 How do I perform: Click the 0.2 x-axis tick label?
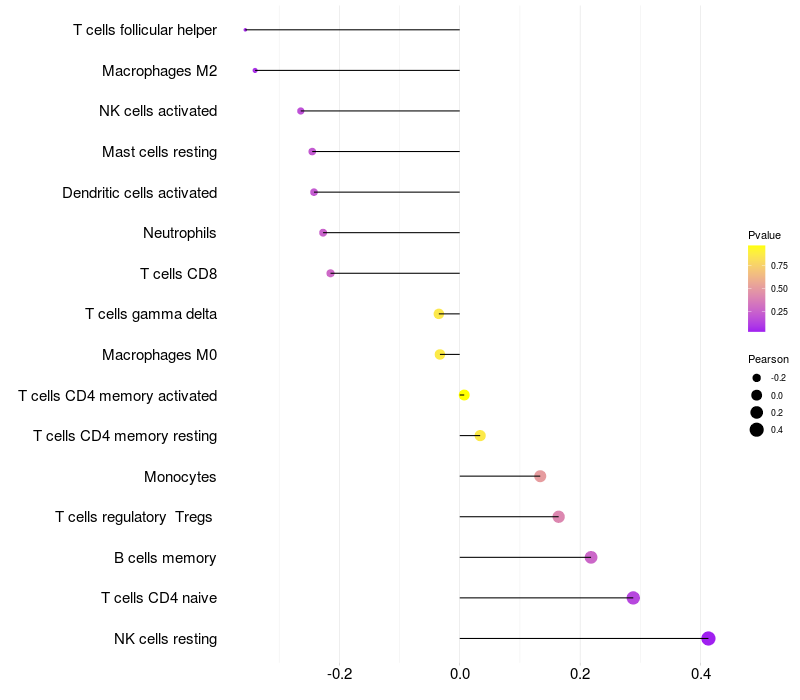pos(580,674)
